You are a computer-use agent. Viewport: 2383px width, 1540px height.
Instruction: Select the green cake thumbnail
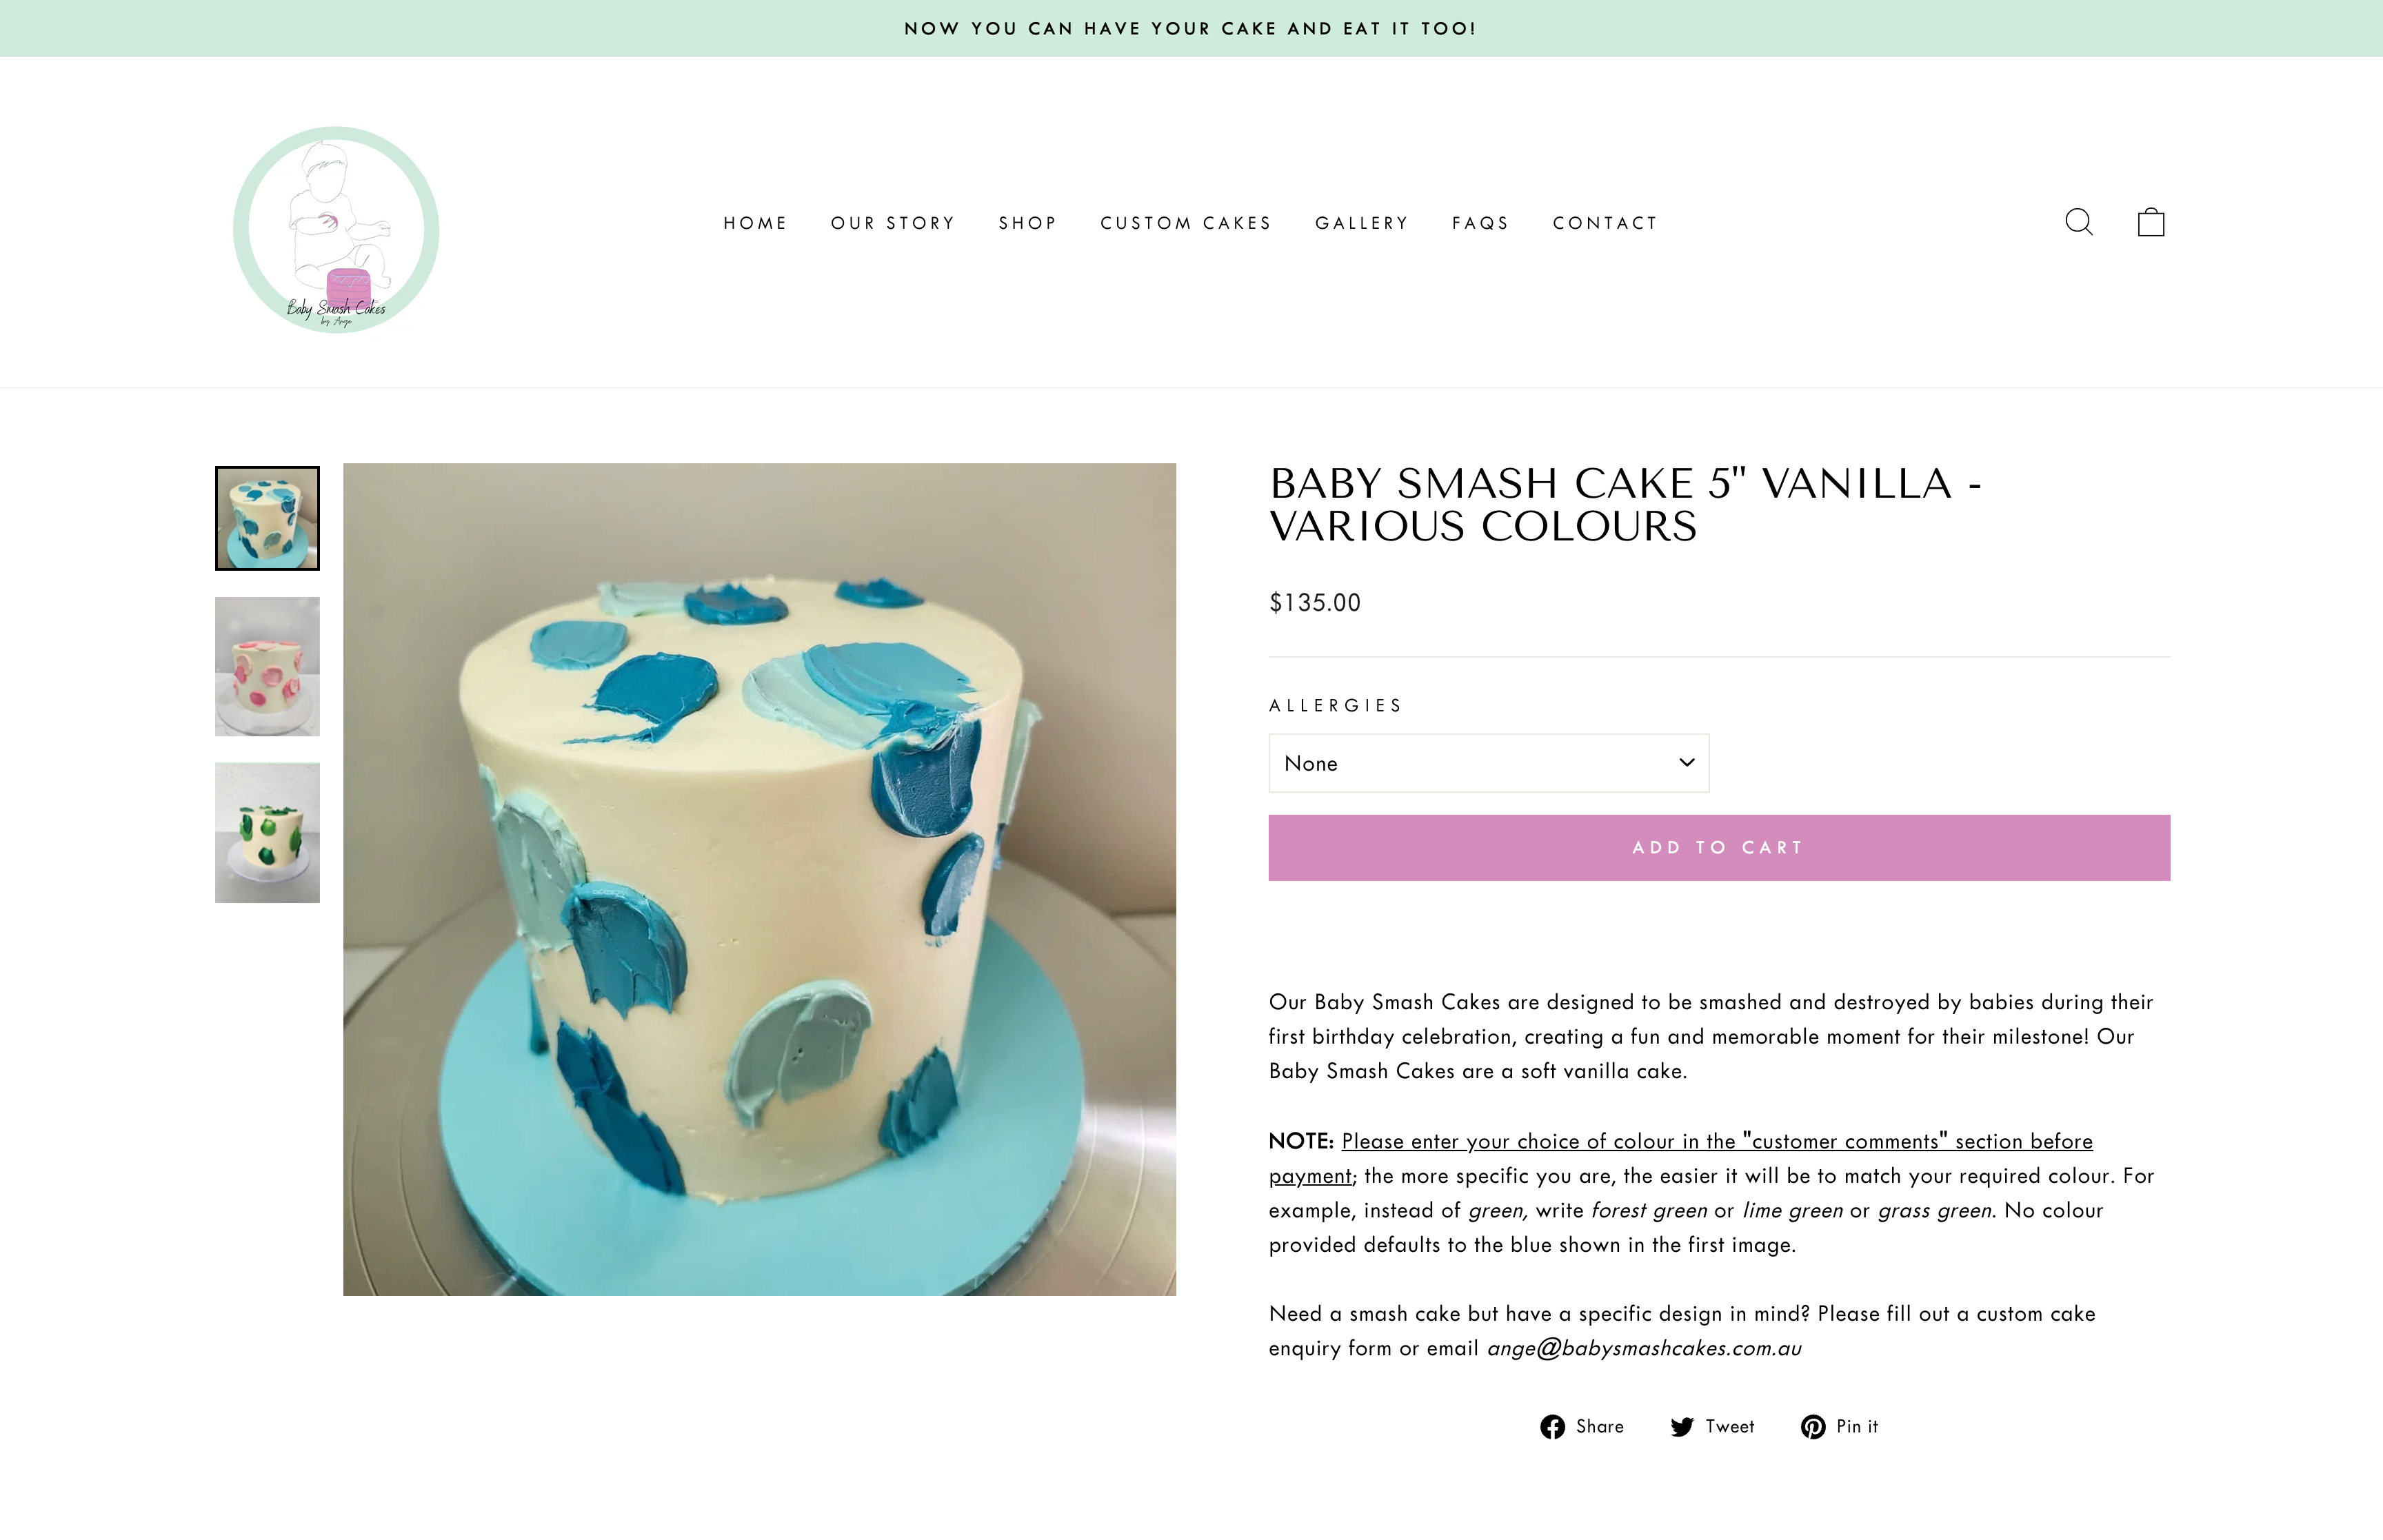click(x=267, y=833)
